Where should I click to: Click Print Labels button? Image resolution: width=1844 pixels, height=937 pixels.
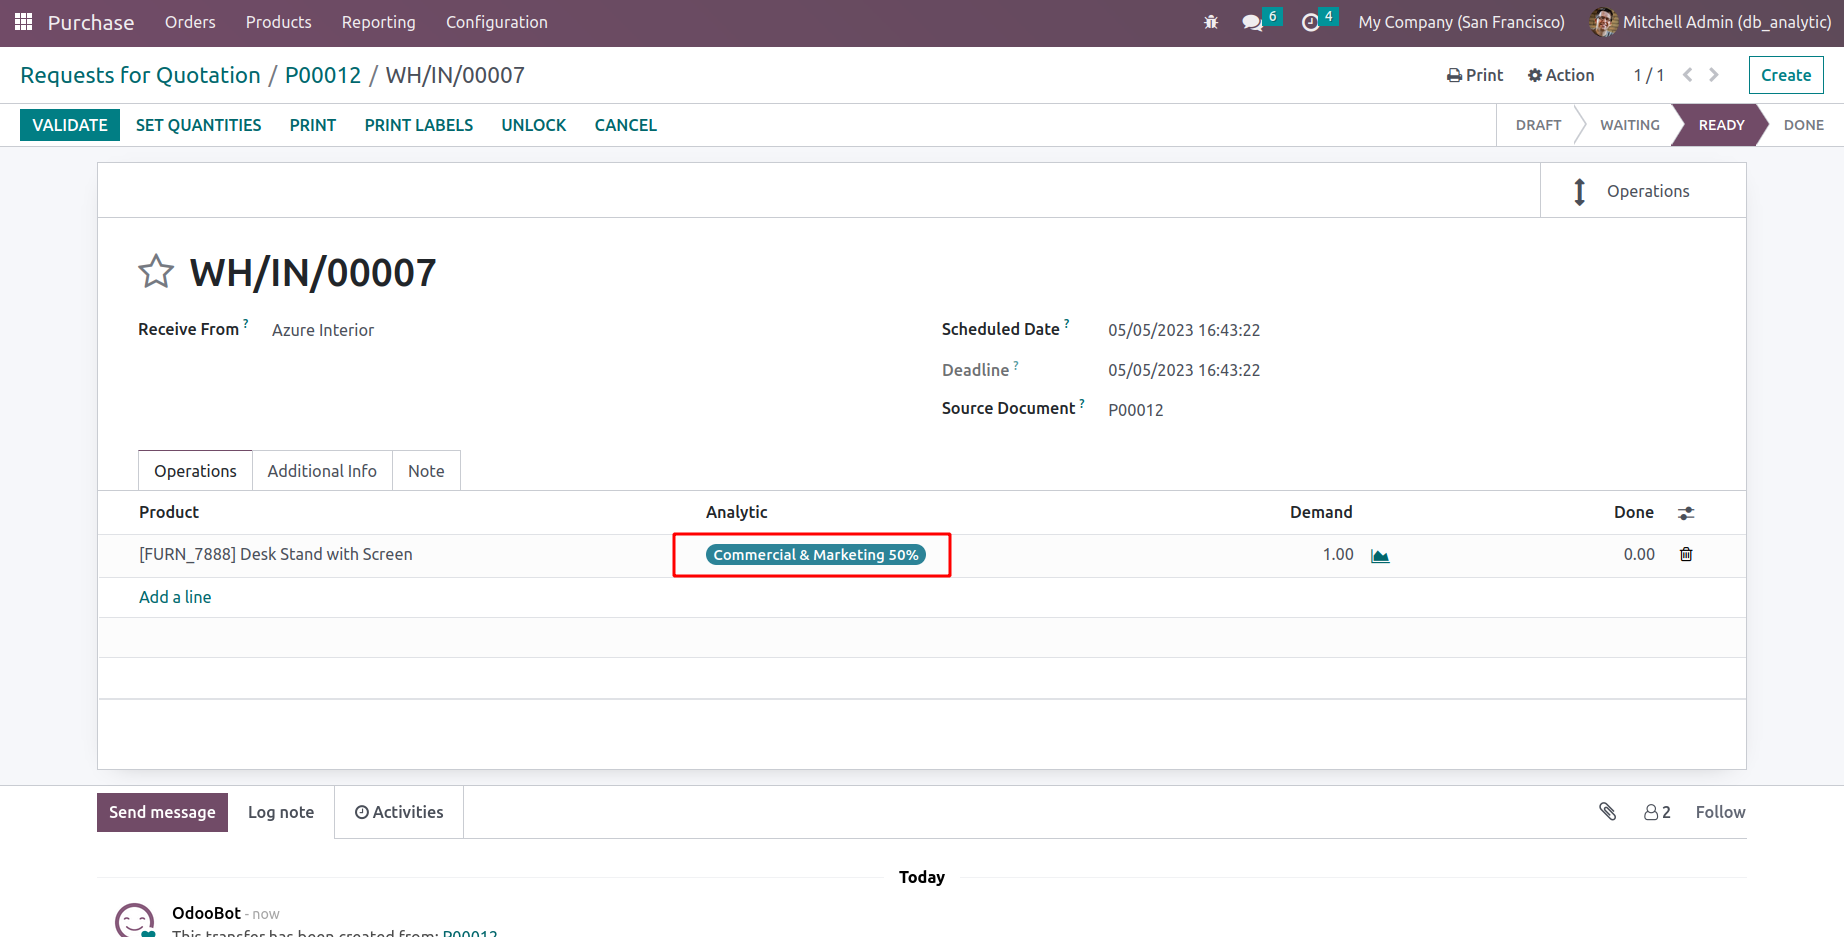coord(419,125)
